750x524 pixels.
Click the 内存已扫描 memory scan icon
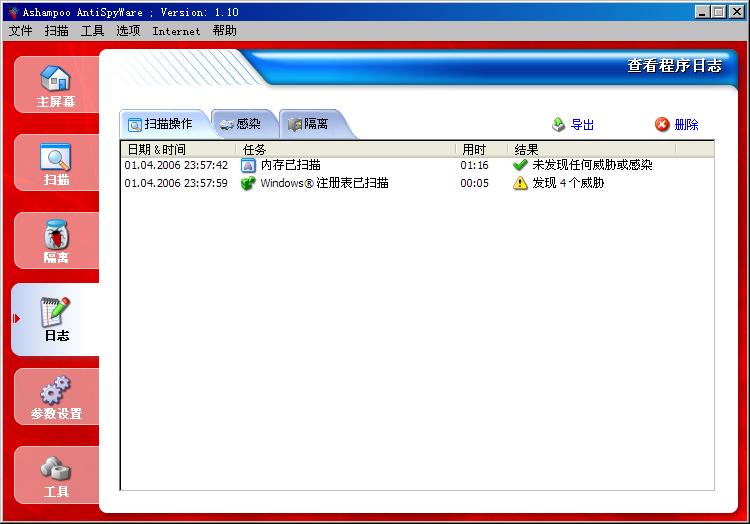tap(248, 165)
